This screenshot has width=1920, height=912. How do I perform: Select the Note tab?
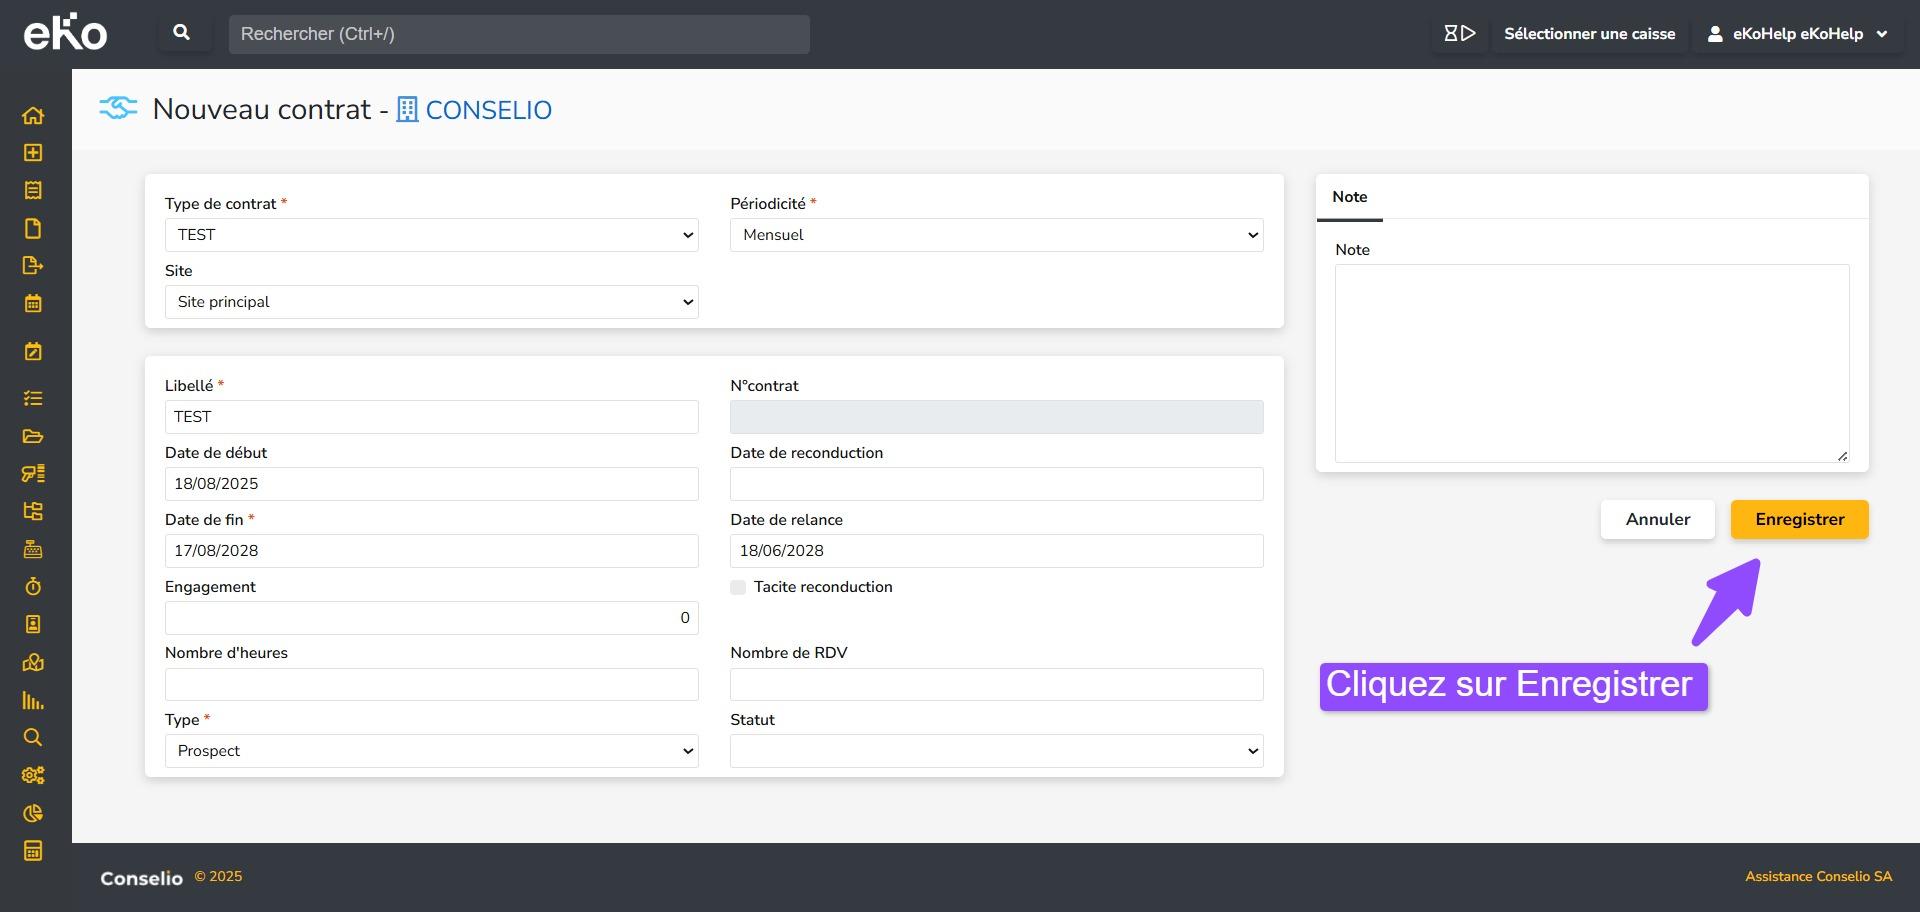(x=1349, y=198)
